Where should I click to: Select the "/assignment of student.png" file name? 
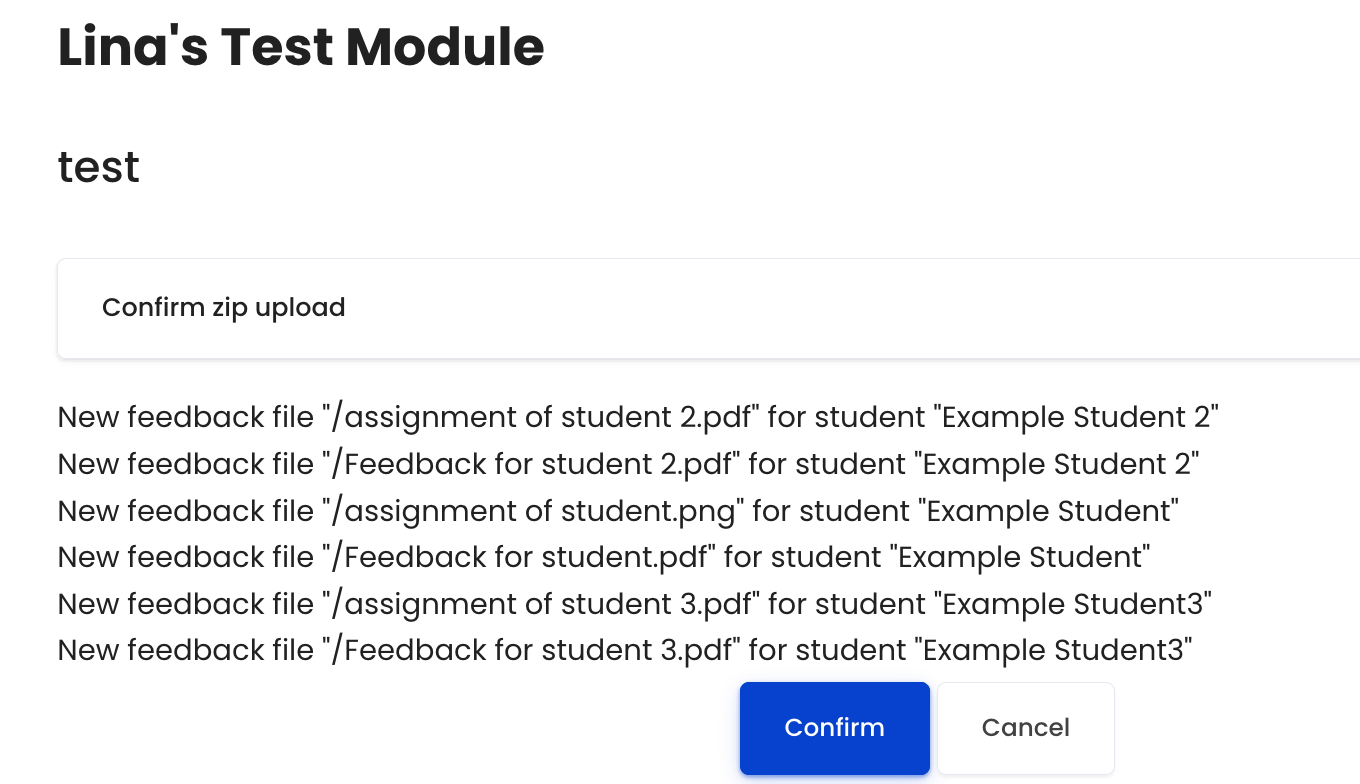[533, 511]
